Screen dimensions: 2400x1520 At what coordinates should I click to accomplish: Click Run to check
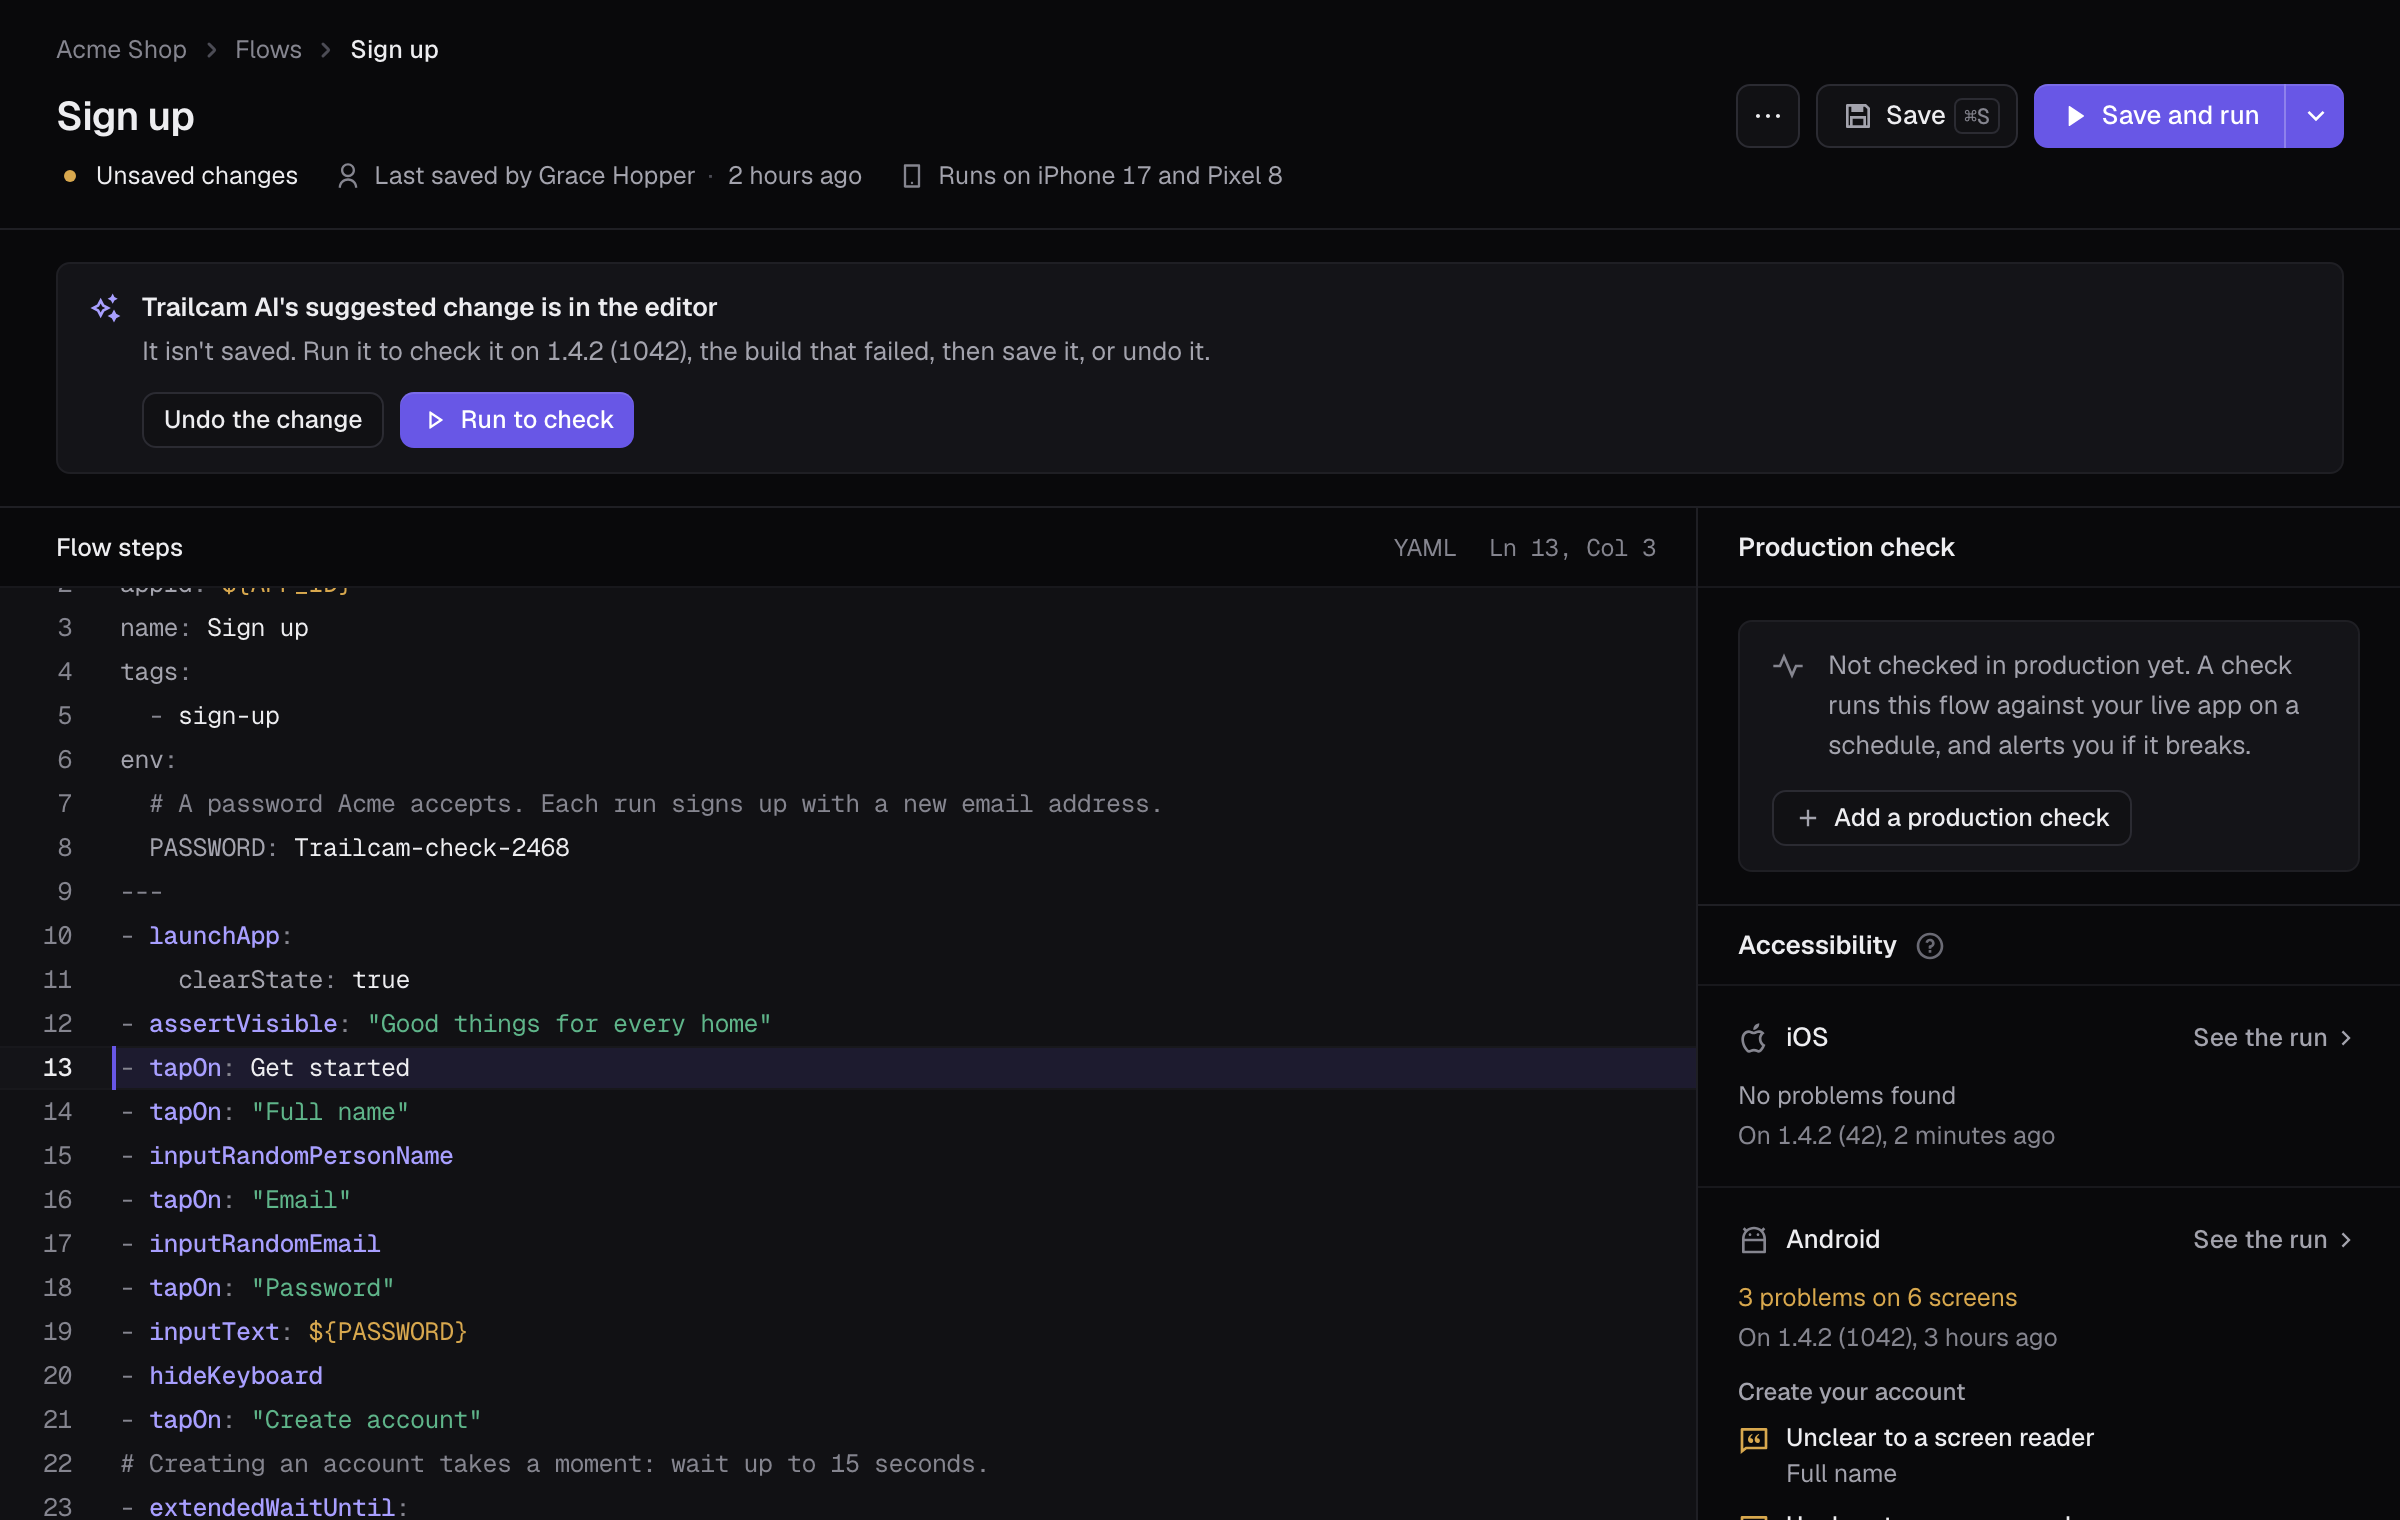pos(517,420)
